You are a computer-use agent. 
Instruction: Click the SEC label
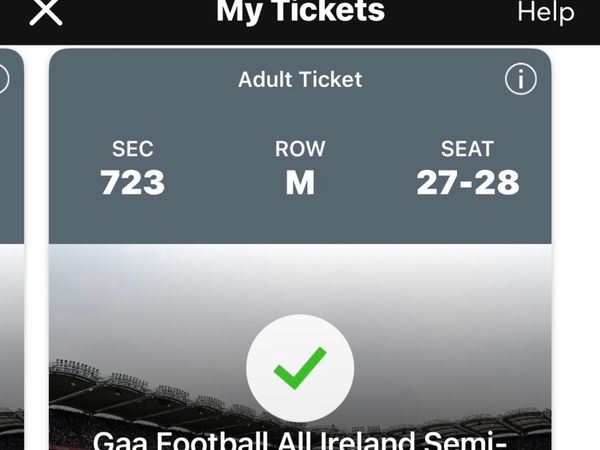click(132, 148)
